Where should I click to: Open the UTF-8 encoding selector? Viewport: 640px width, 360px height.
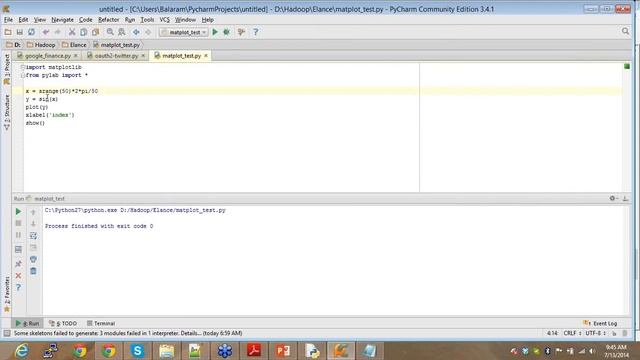point(596,333)
